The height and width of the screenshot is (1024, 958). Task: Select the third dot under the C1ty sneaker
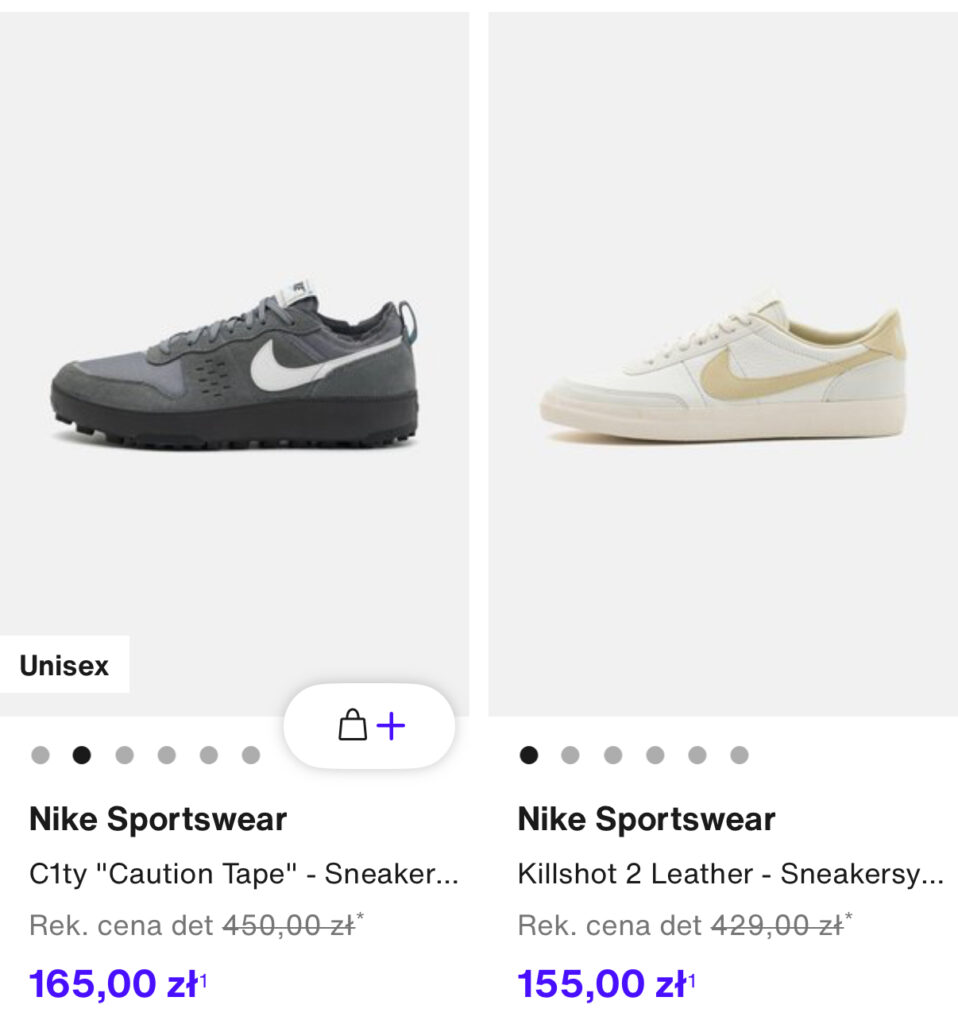tap(124, 755)
